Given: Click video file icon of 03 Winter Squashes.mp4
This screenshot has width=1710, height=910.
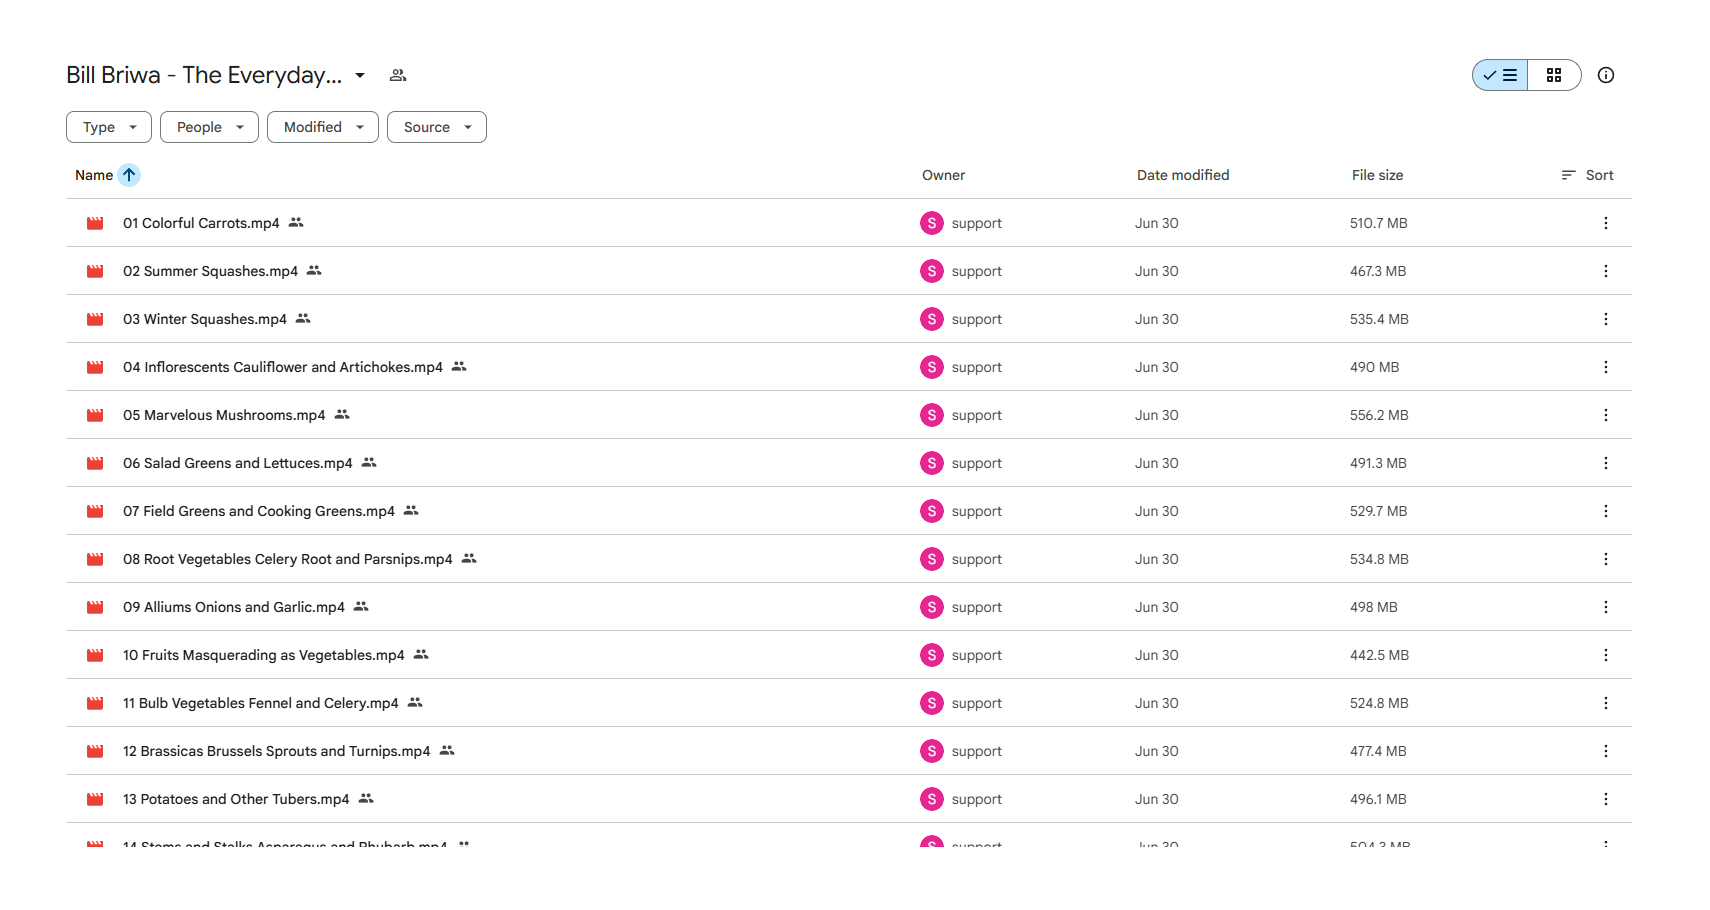Looking at the screenshot, I should [95, 319].
